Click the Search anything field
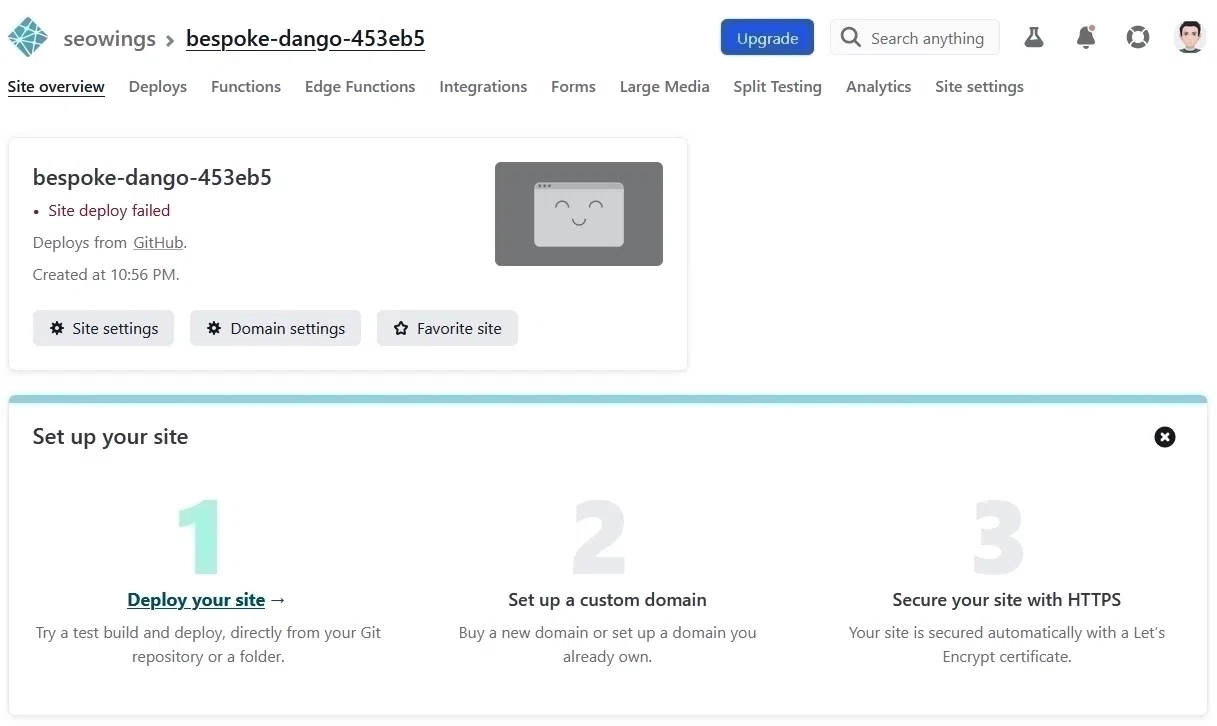This screenshot has width=1217, height=726. coord(915,38)
